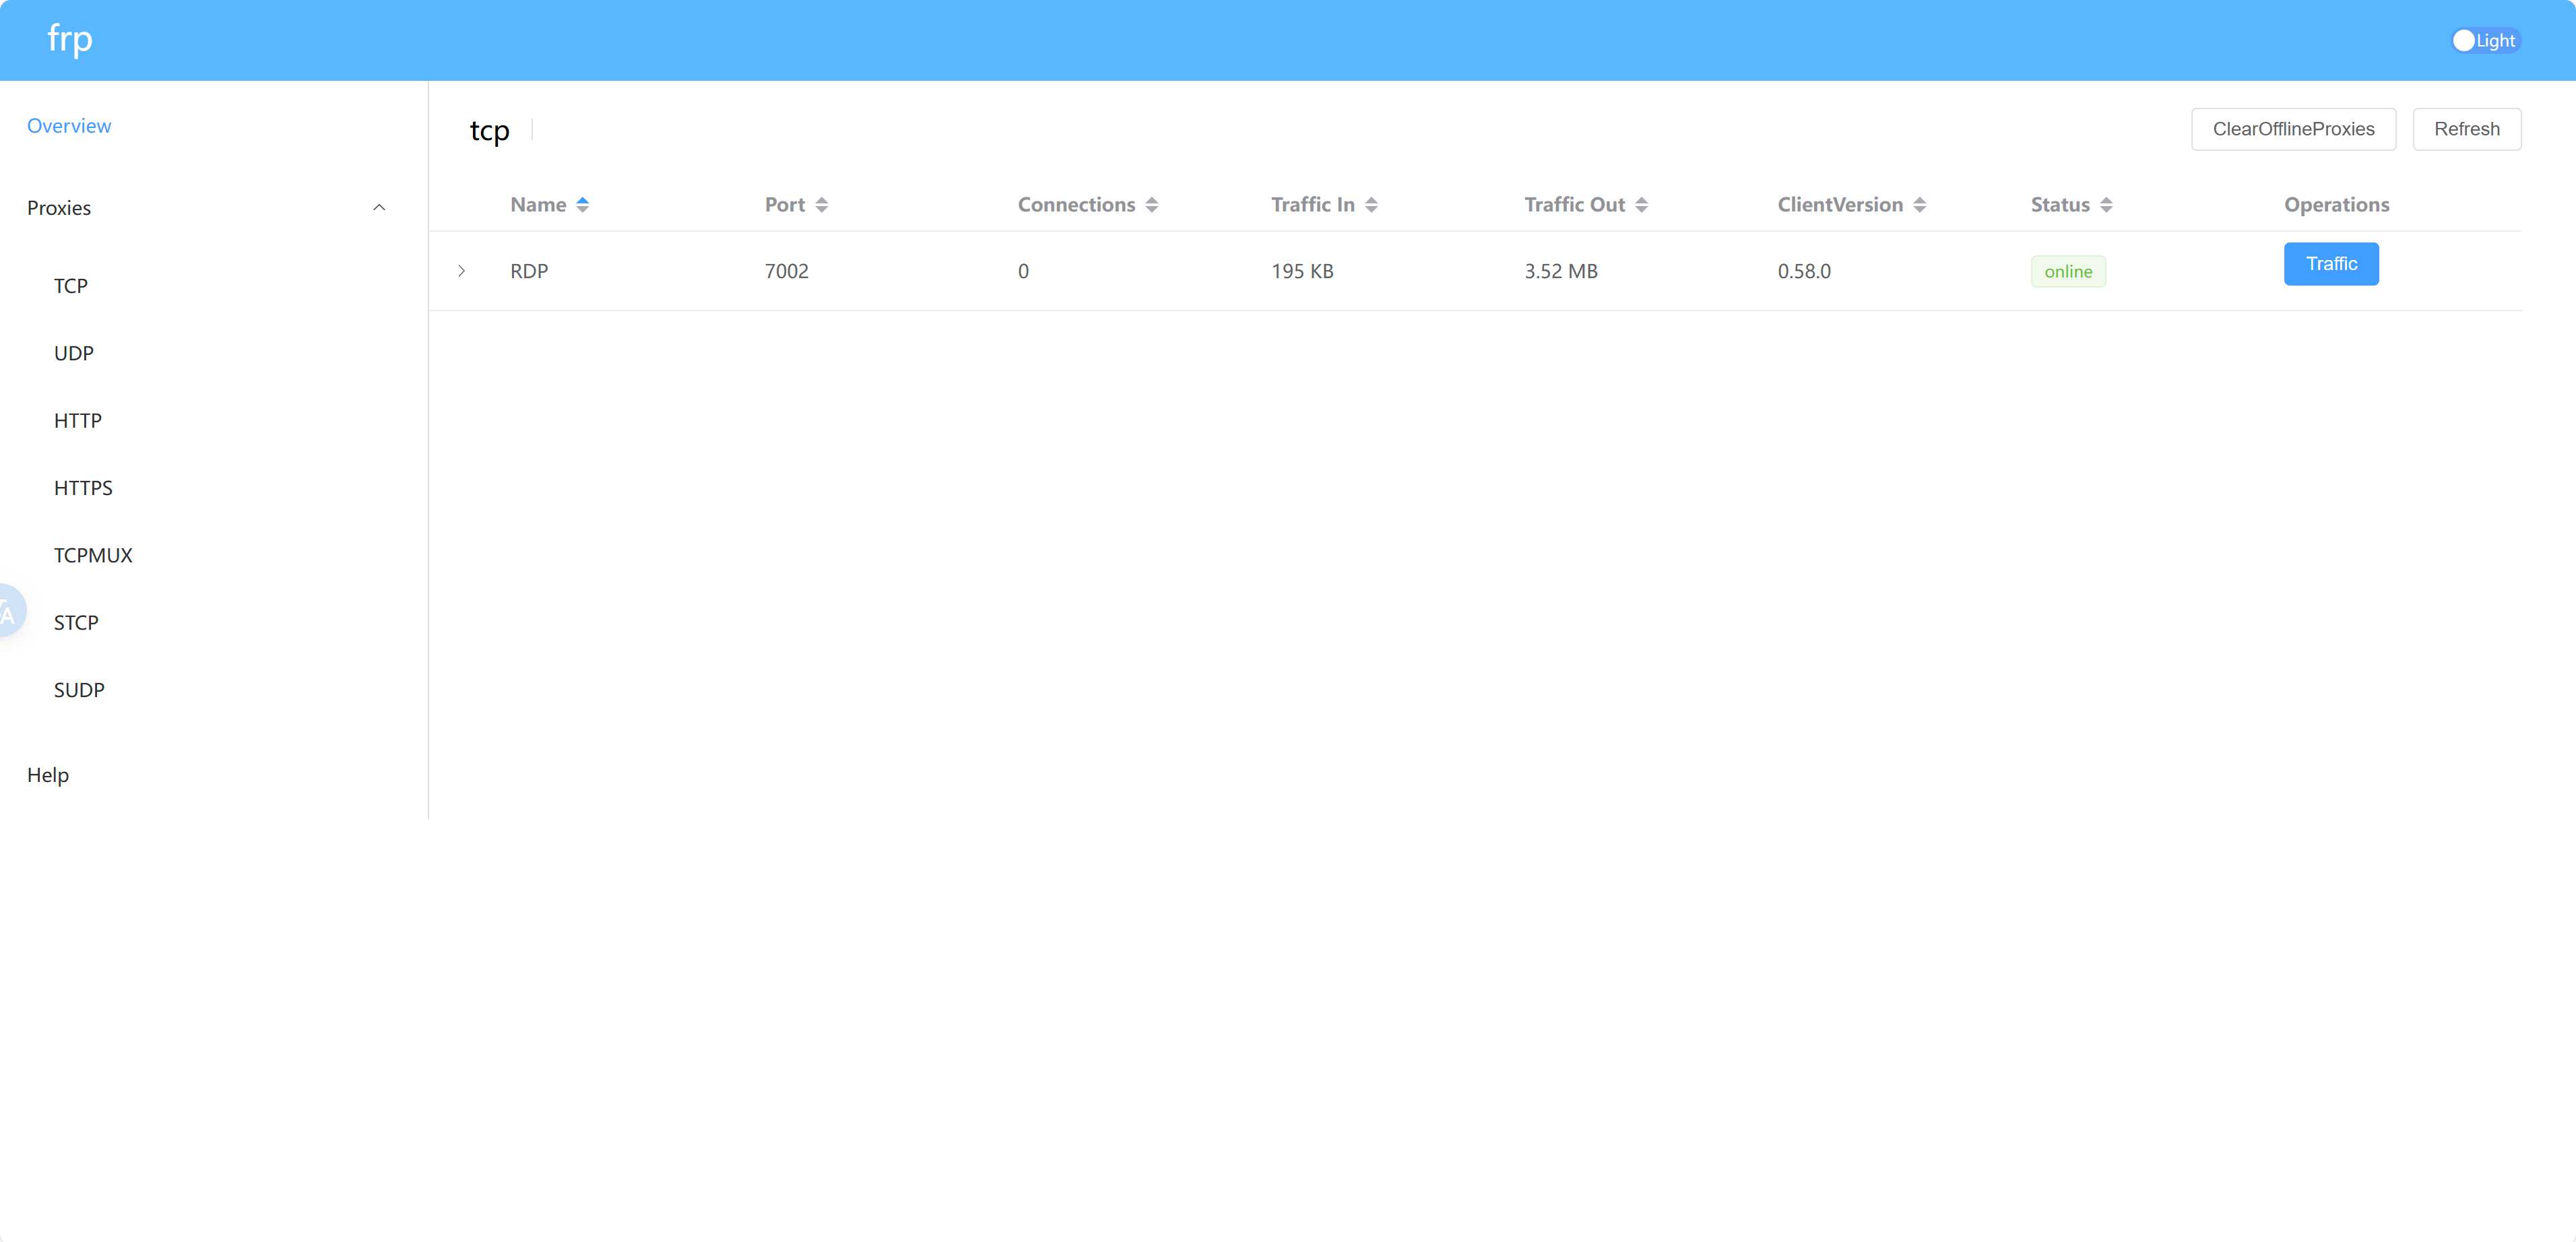Open the Help link in sidebar

point(48,775)
